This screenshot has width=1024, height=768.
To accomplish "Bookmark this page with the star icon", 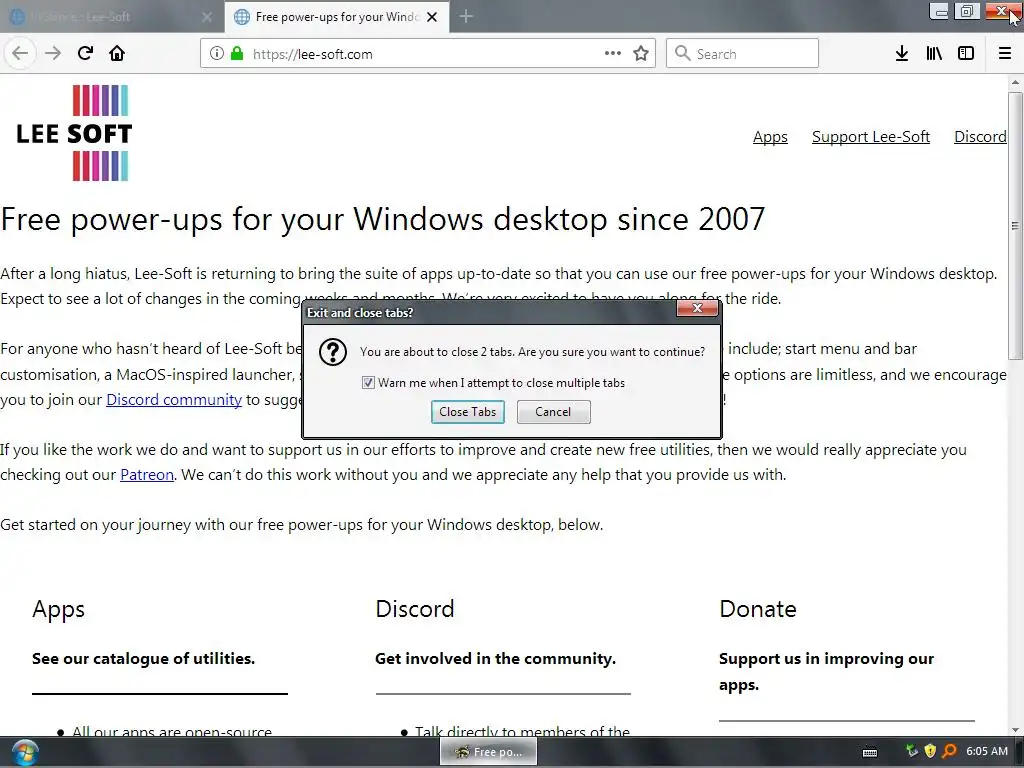I will (641, 54).
